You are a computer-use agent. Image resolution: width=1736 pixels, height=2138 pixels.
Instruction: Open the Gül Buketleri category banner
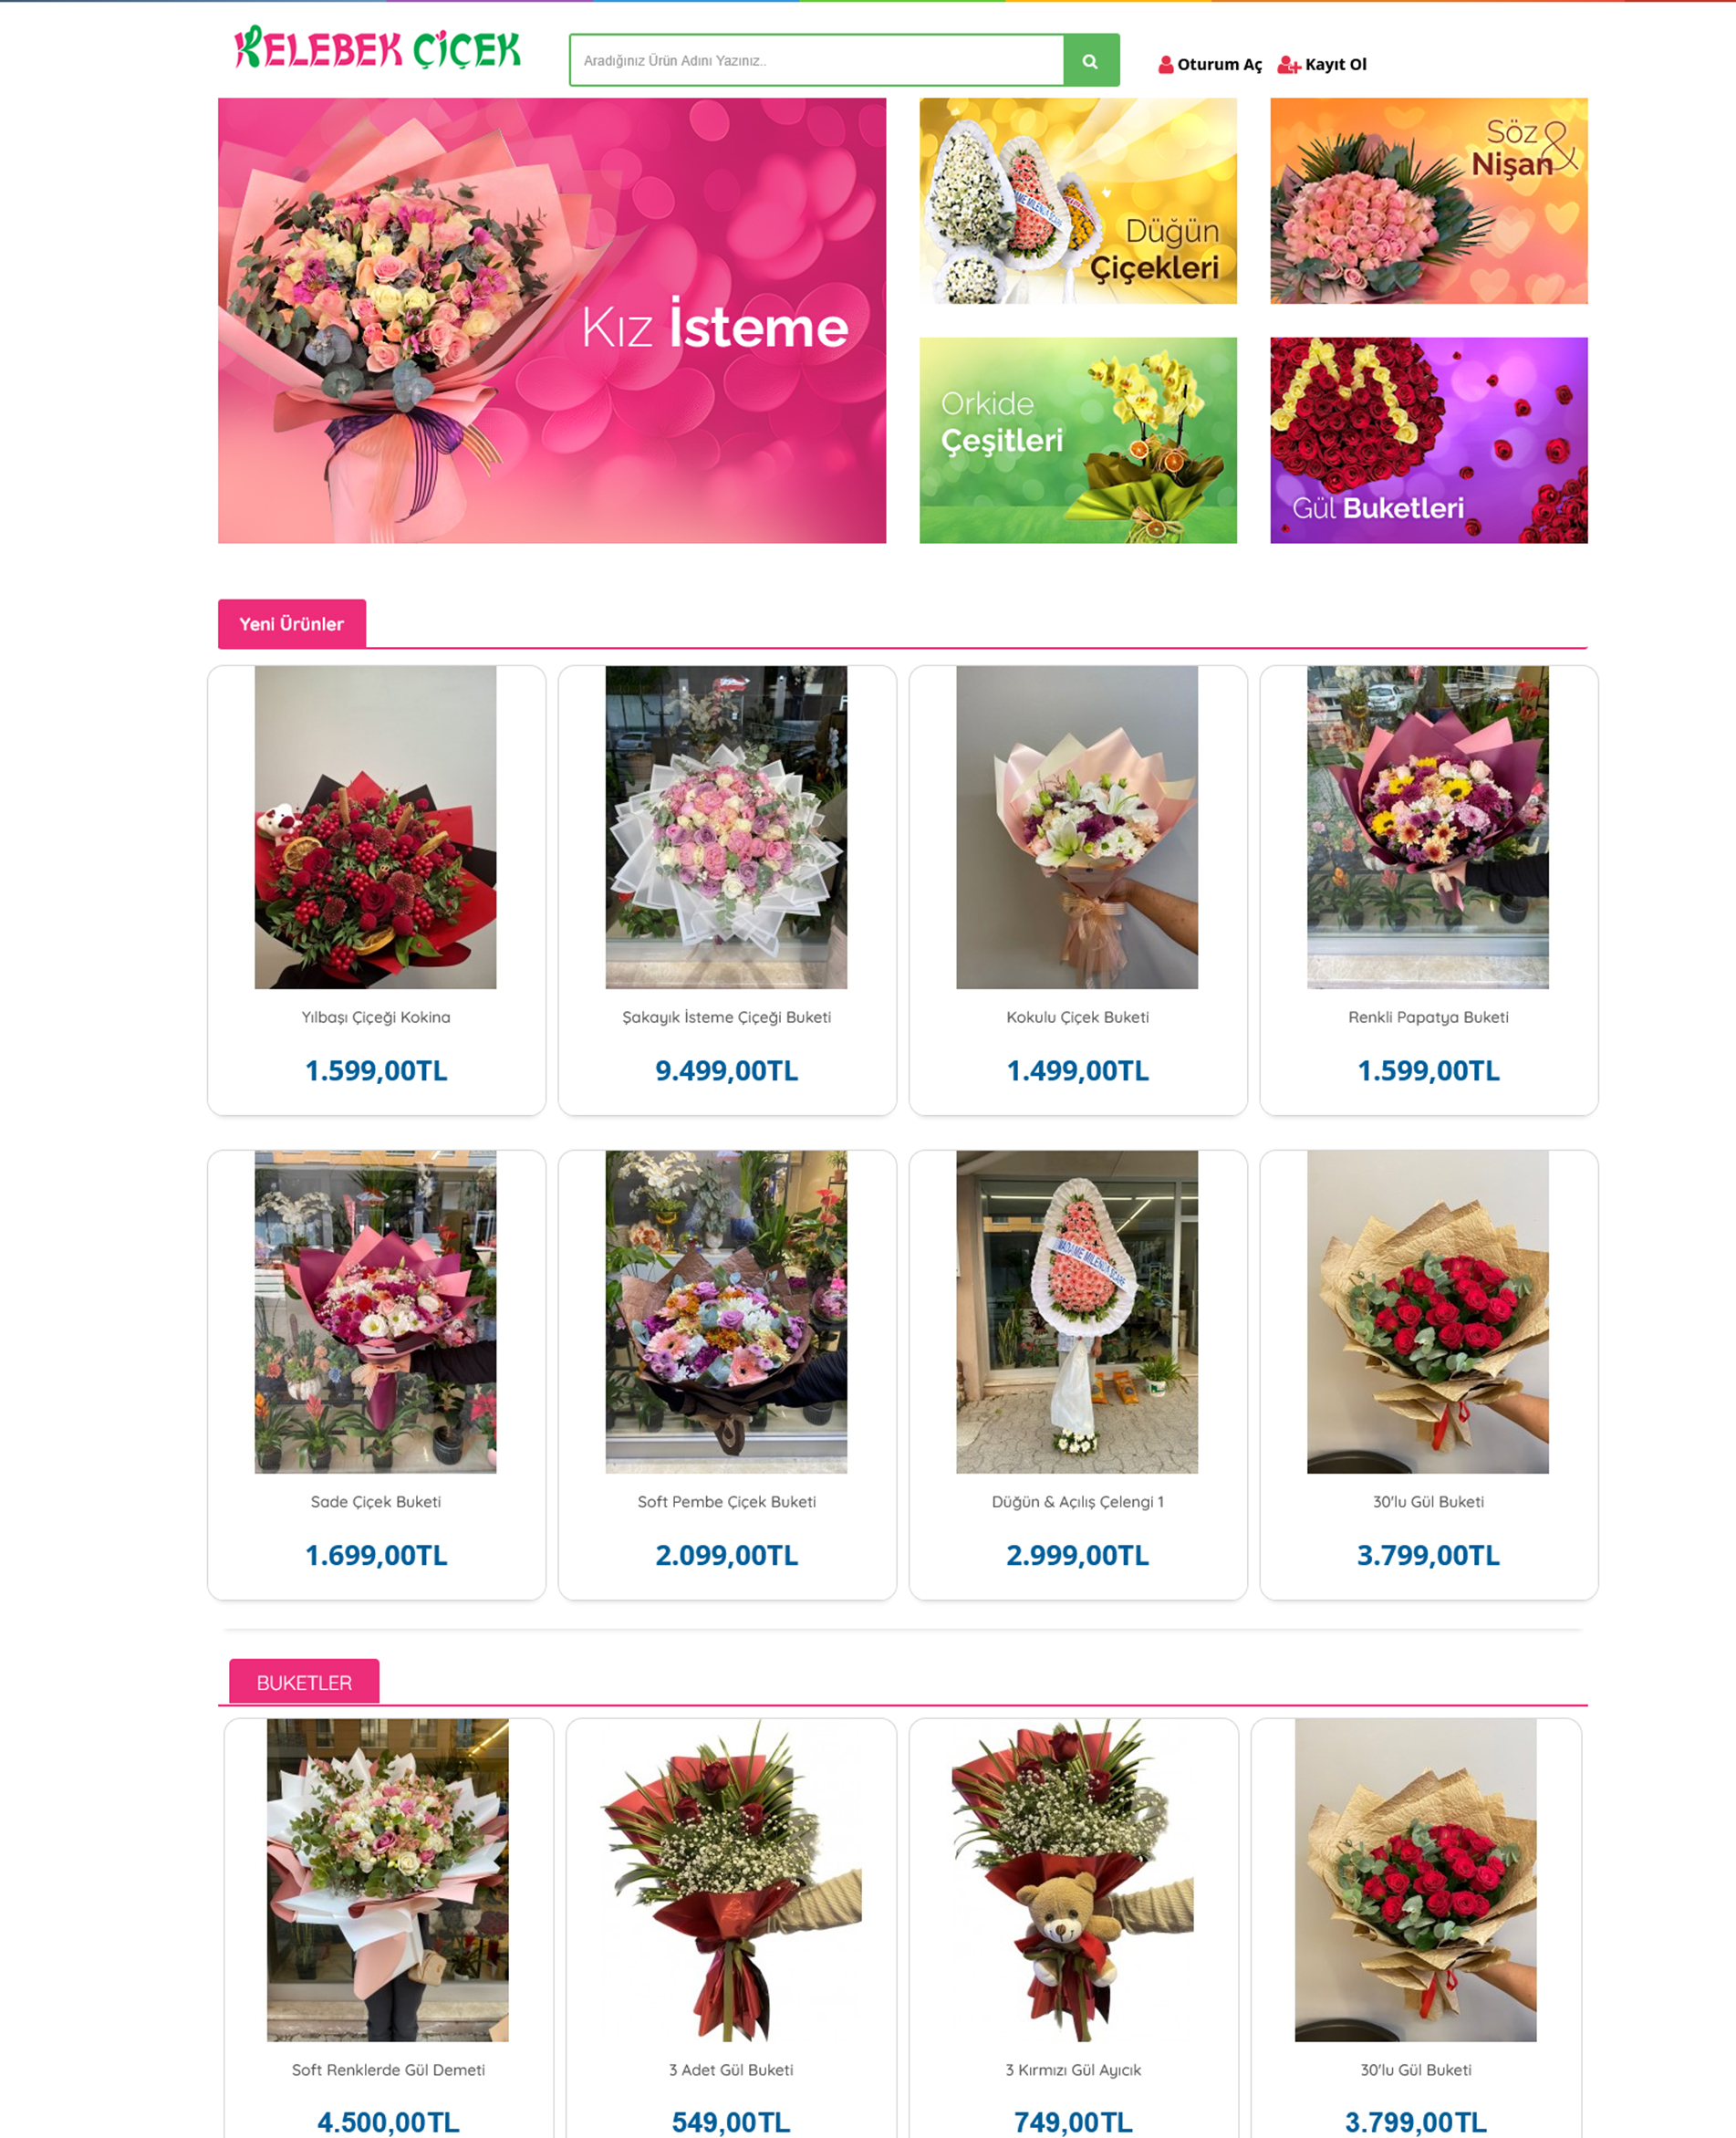(1429, 440)
